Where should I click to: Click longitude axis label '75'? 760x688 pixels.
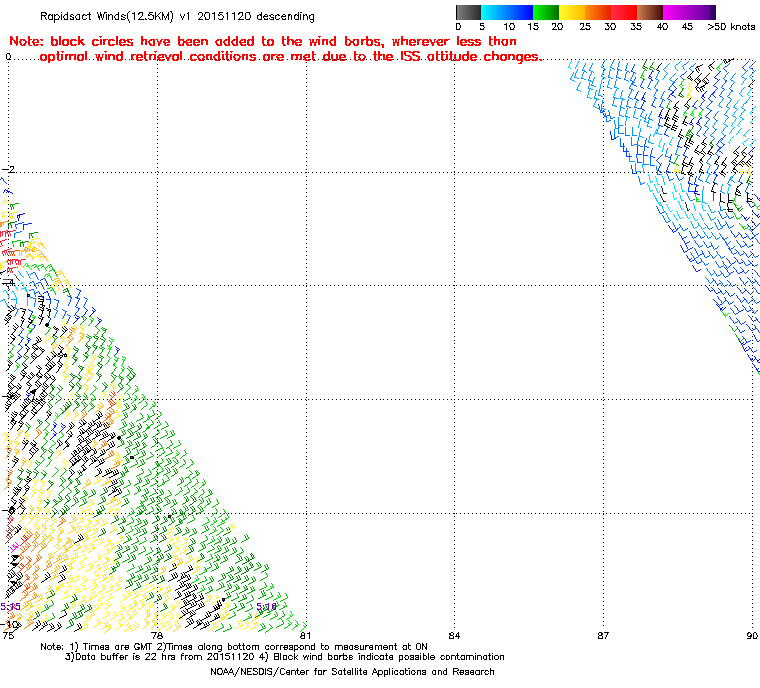coord(8,636)
